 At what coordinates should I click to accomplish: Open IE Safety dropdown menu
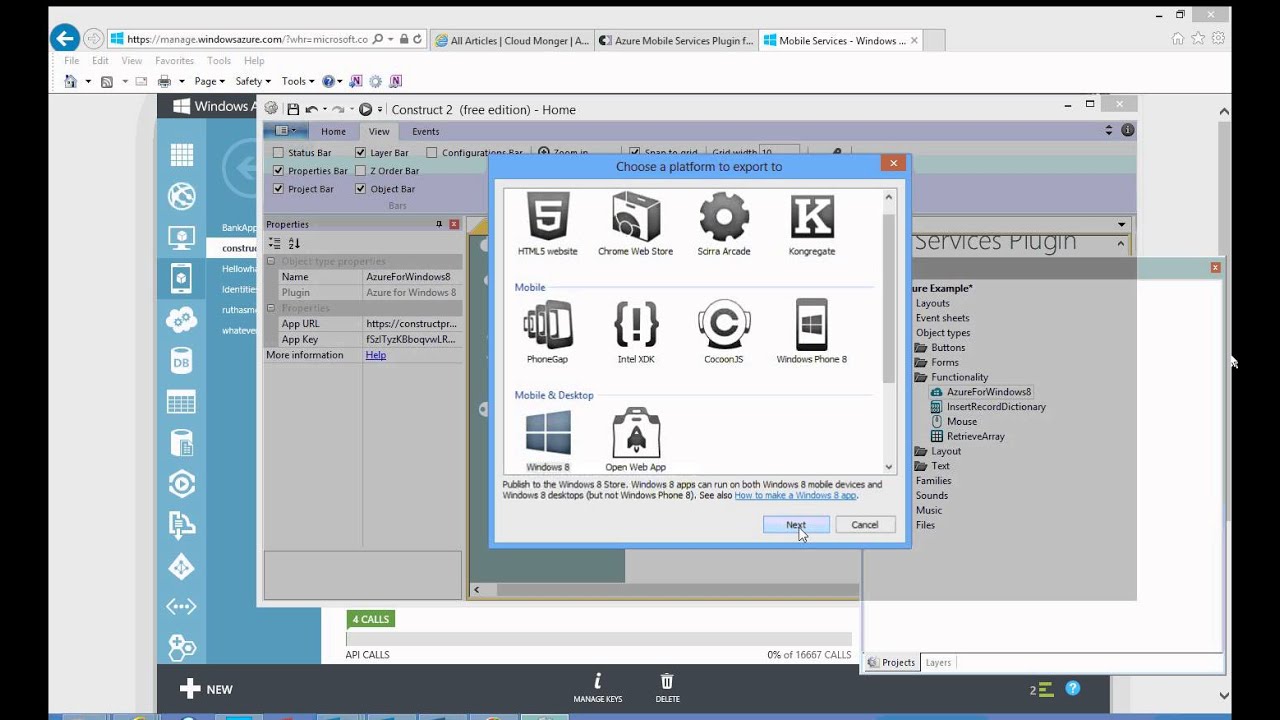(253, 81)
